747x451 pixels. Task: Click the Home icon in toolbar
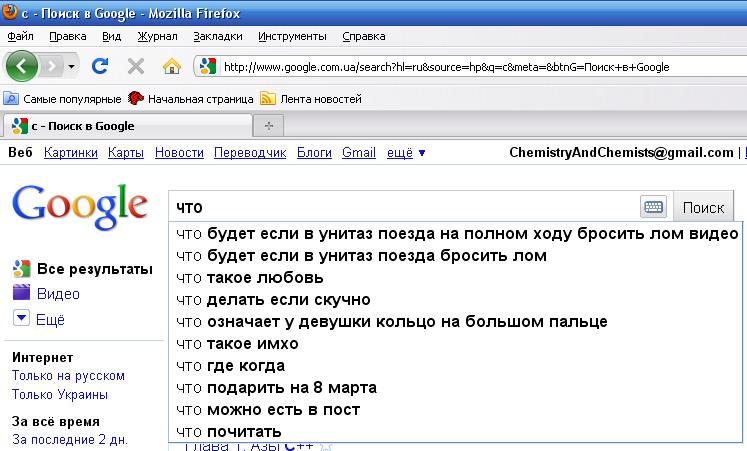(171, 67)
